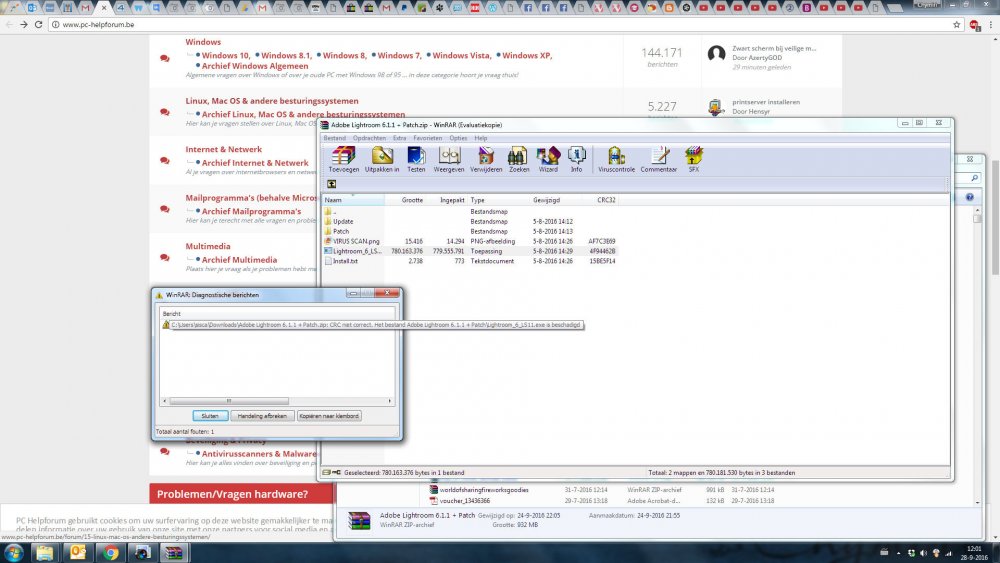
Task: Open the Windows 10 forum link
Action: (226, 56)
